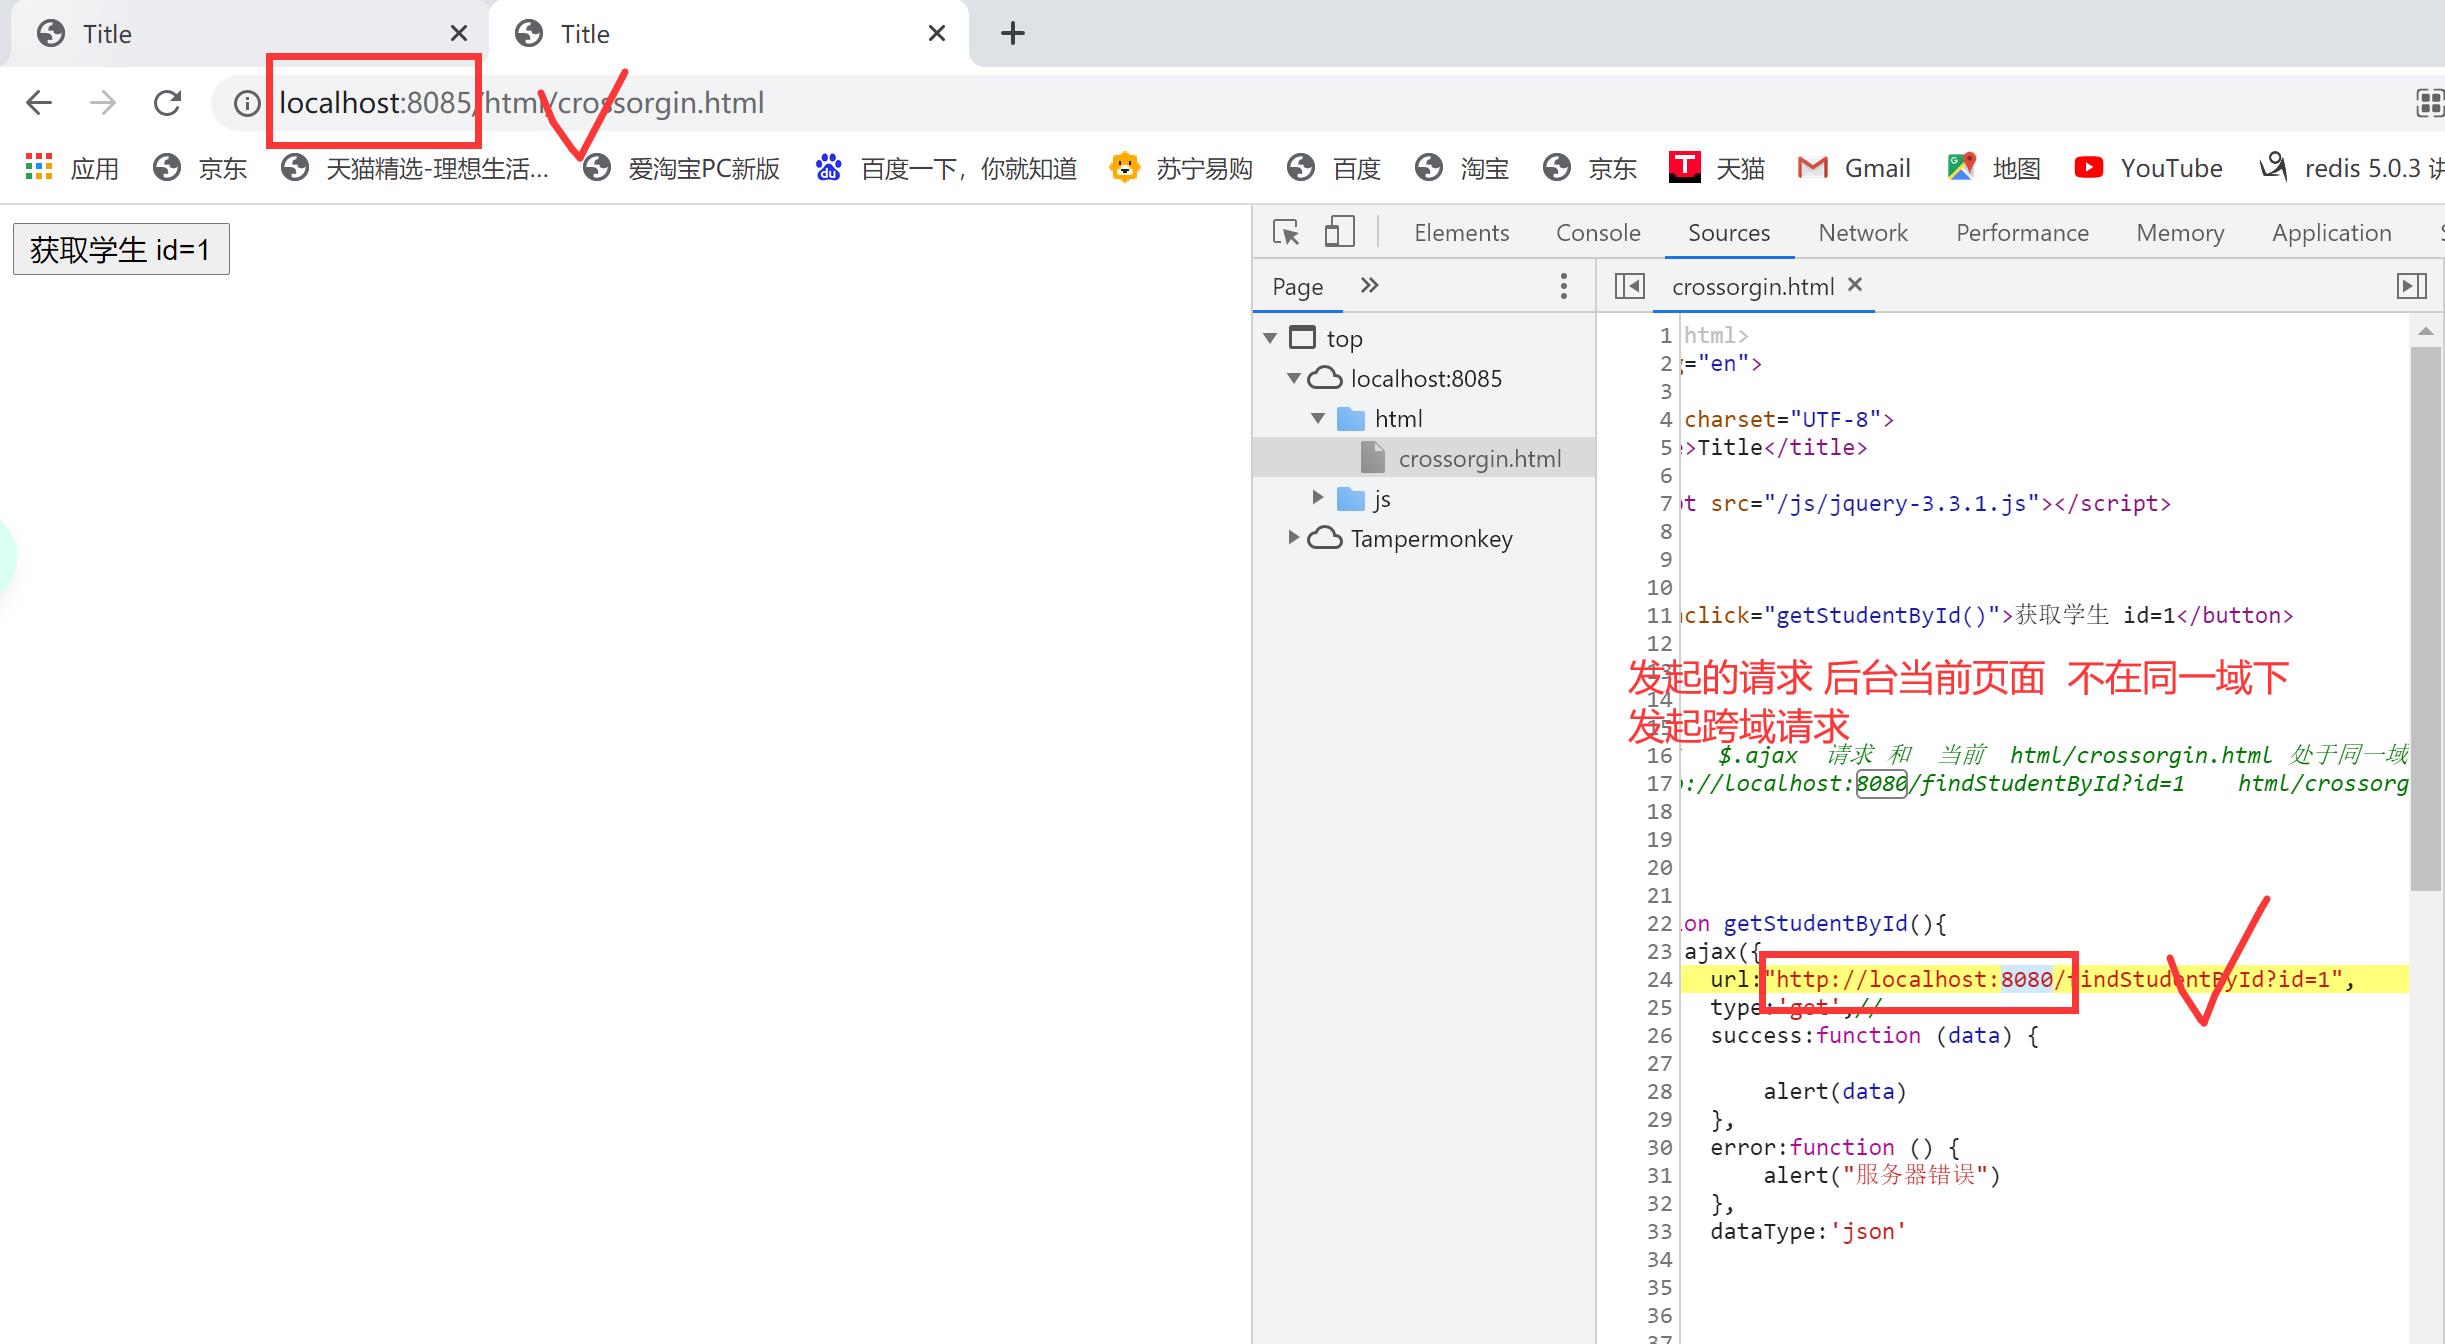Reload the current page
Image resolution: width=2445 pixels, height=1344 pixels.
point(167,103)
